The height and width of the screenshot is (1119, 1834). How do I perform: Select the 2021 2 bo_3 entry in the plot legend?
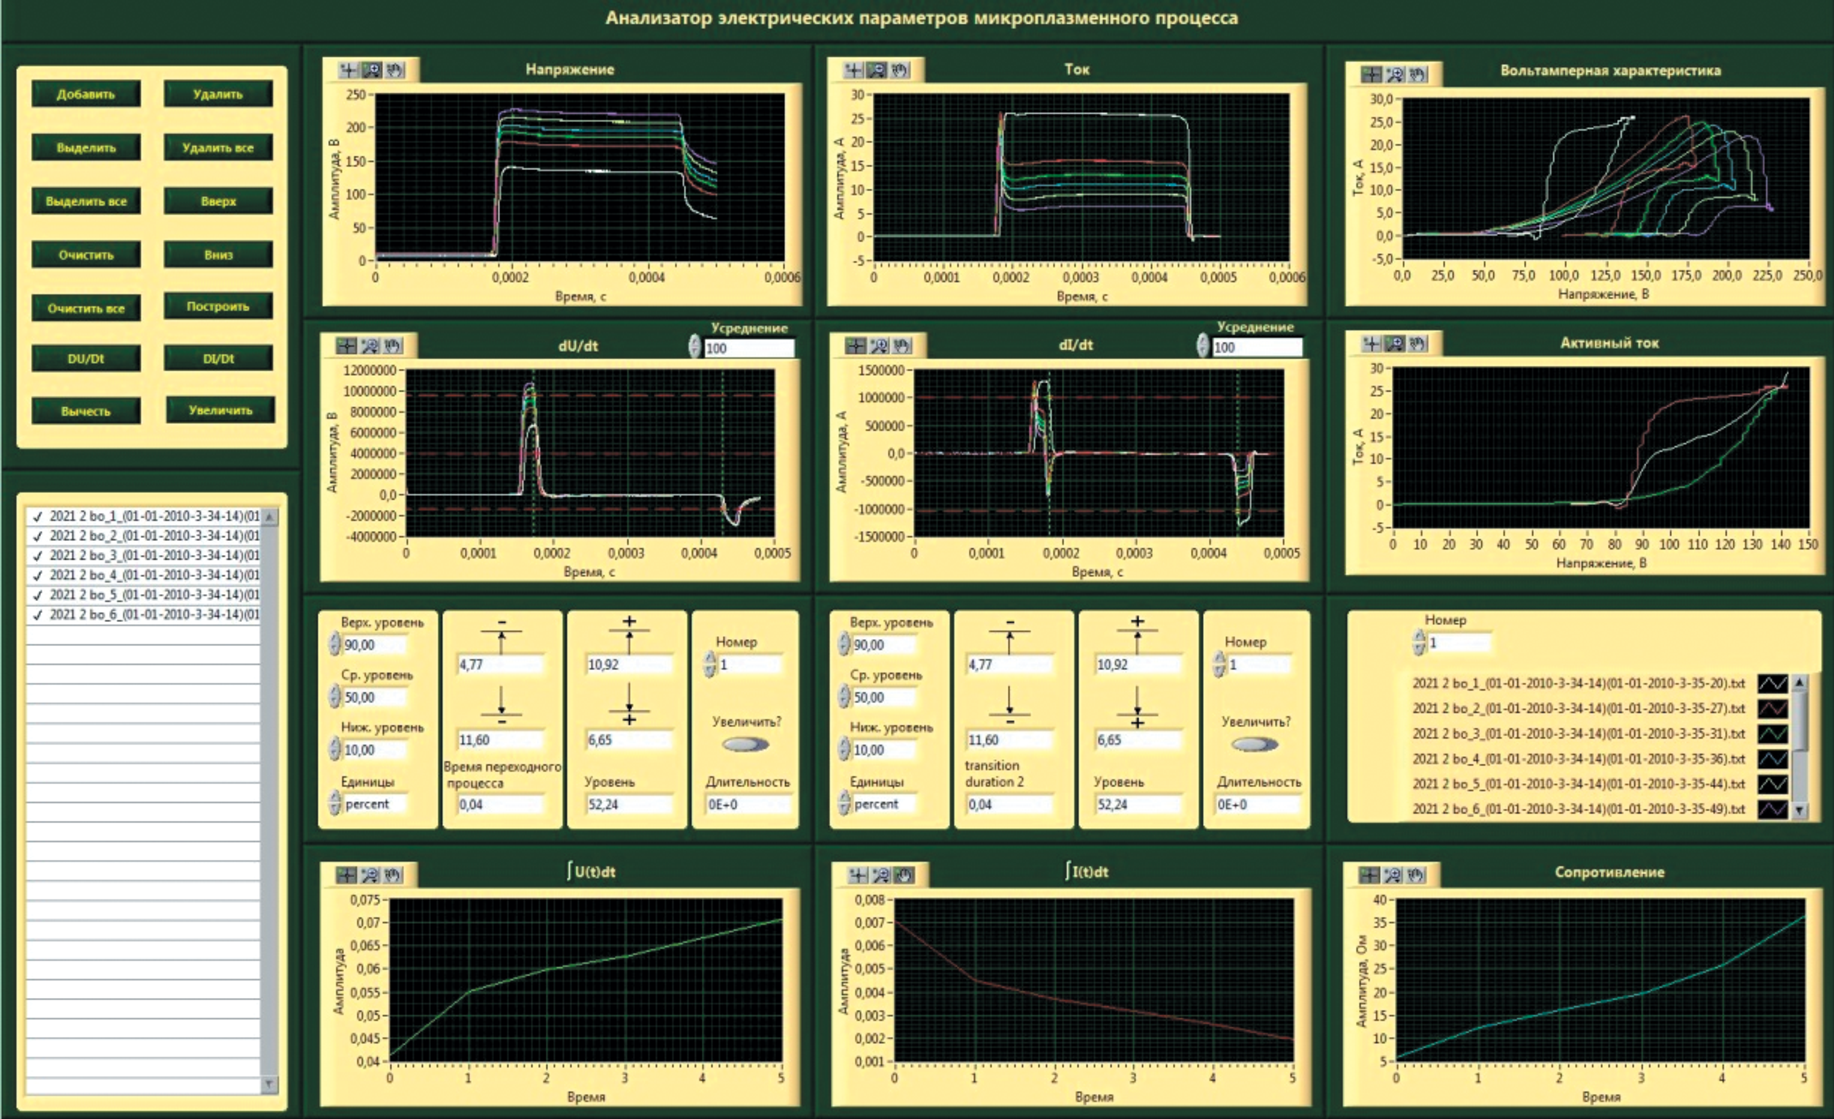pos(1577,734)
